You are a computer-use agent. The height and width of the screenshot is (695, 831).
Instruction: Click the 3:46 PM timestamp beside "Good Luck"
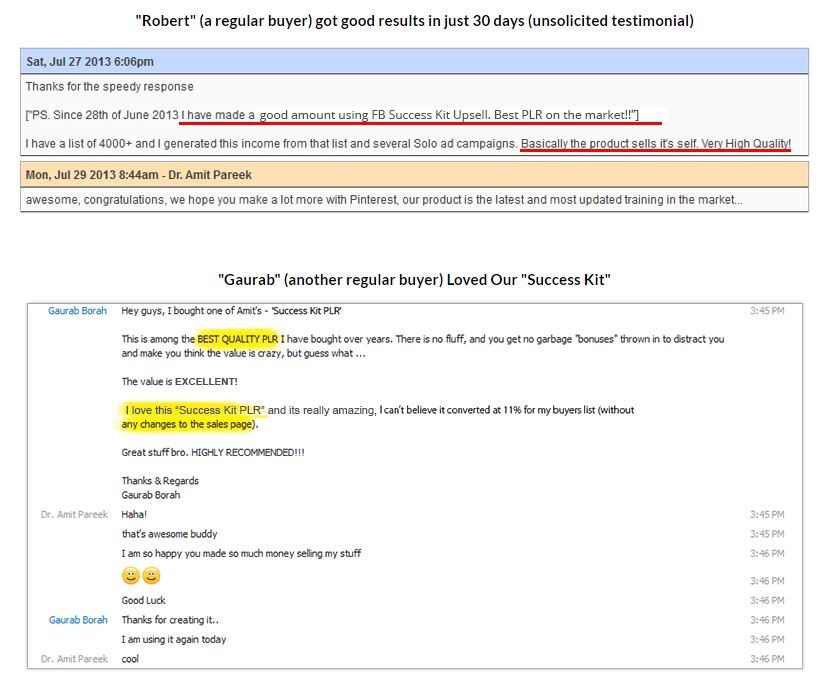point(767,601)
